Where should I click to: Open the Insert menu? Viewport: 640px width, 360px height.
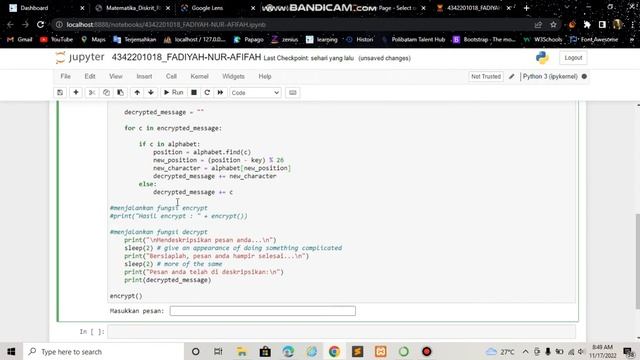(x=144, y=76)
